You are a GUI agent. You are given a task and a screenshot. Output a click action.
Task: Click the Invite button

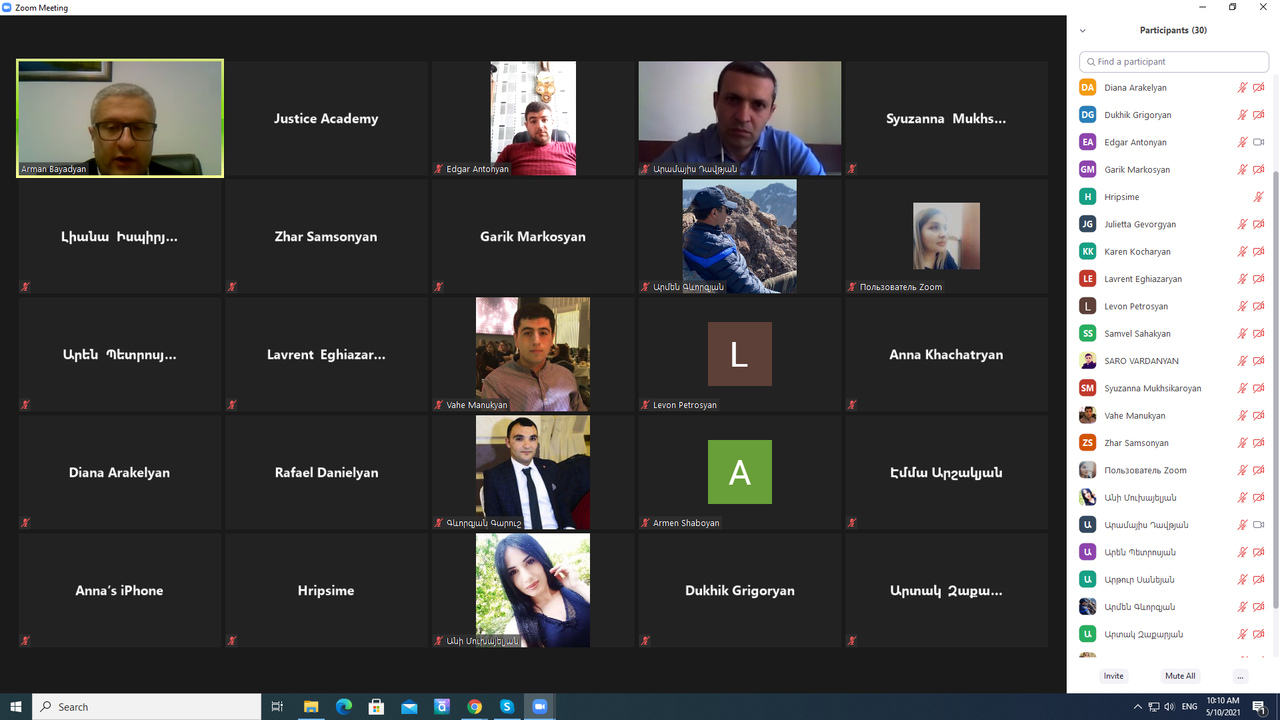pyautogui.click(x=1113, y=676)
